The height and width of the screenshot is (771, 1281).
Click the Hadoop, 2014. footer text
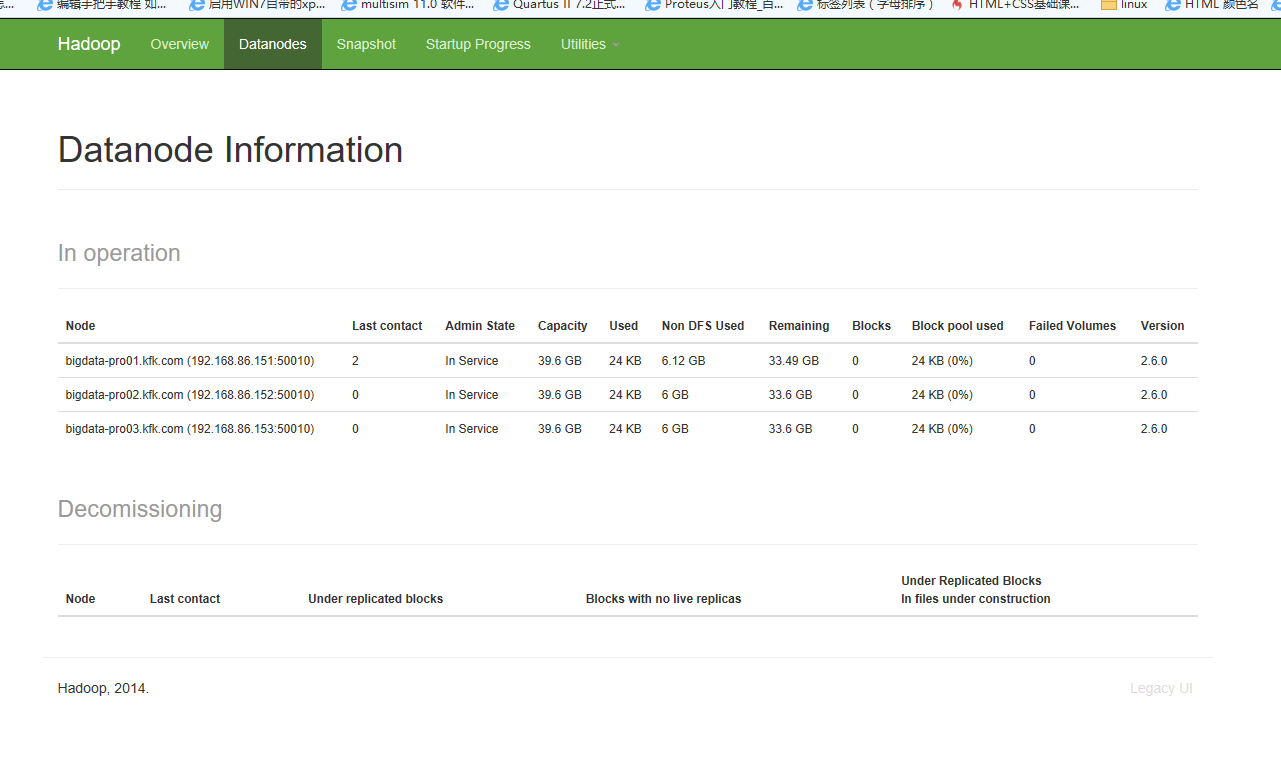click(x=104, y=688)
